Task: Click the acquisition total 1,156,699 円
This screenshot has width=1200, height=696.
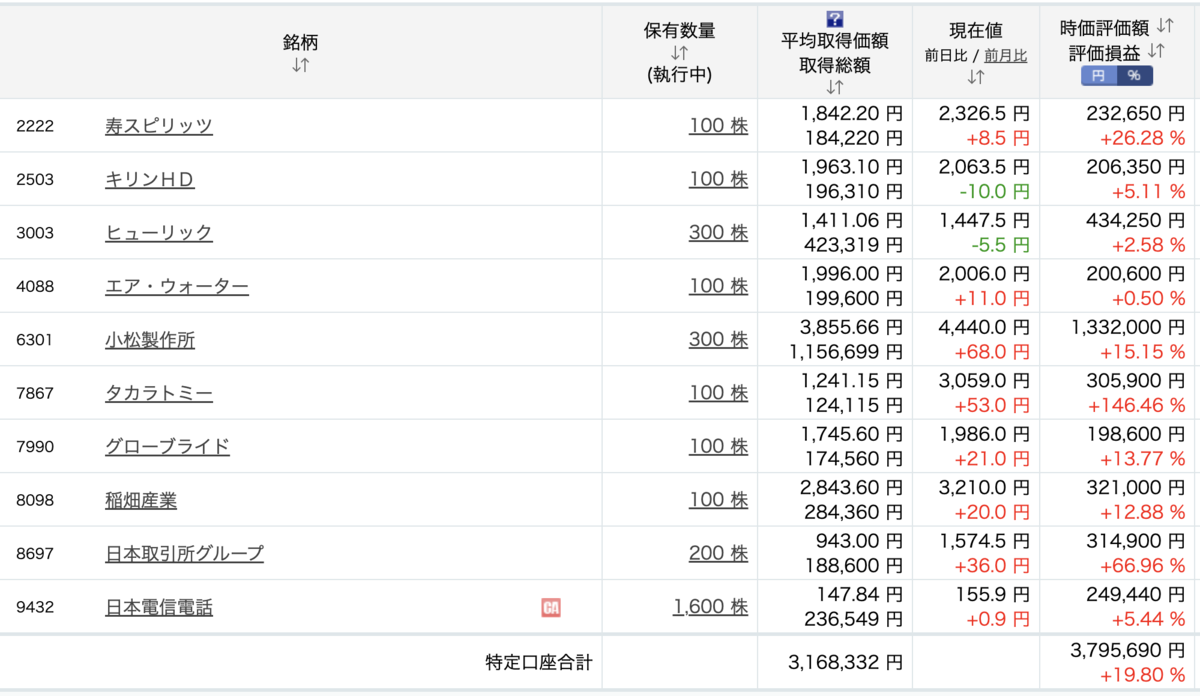Action: pyautogui.click(x=846, y=351)
